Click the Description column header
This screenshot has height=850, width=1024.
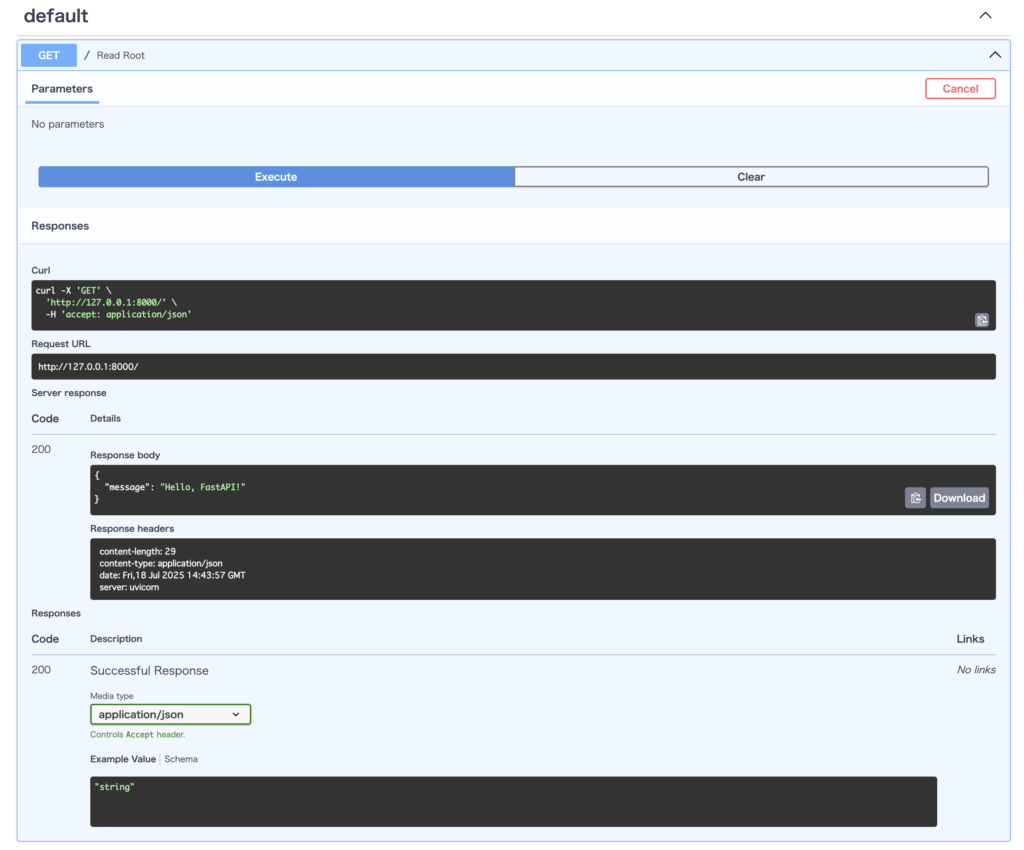(116, 639)
